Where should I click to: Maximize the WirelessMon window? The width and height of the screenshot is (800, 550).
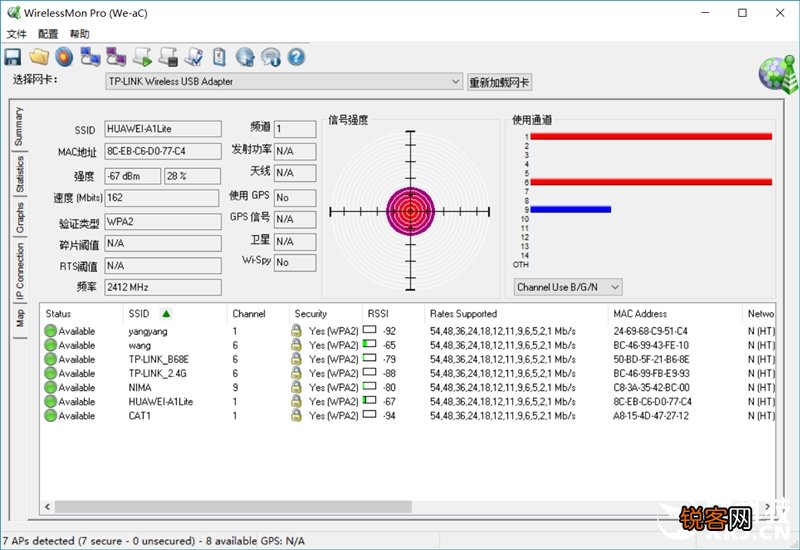click(742, 13)
